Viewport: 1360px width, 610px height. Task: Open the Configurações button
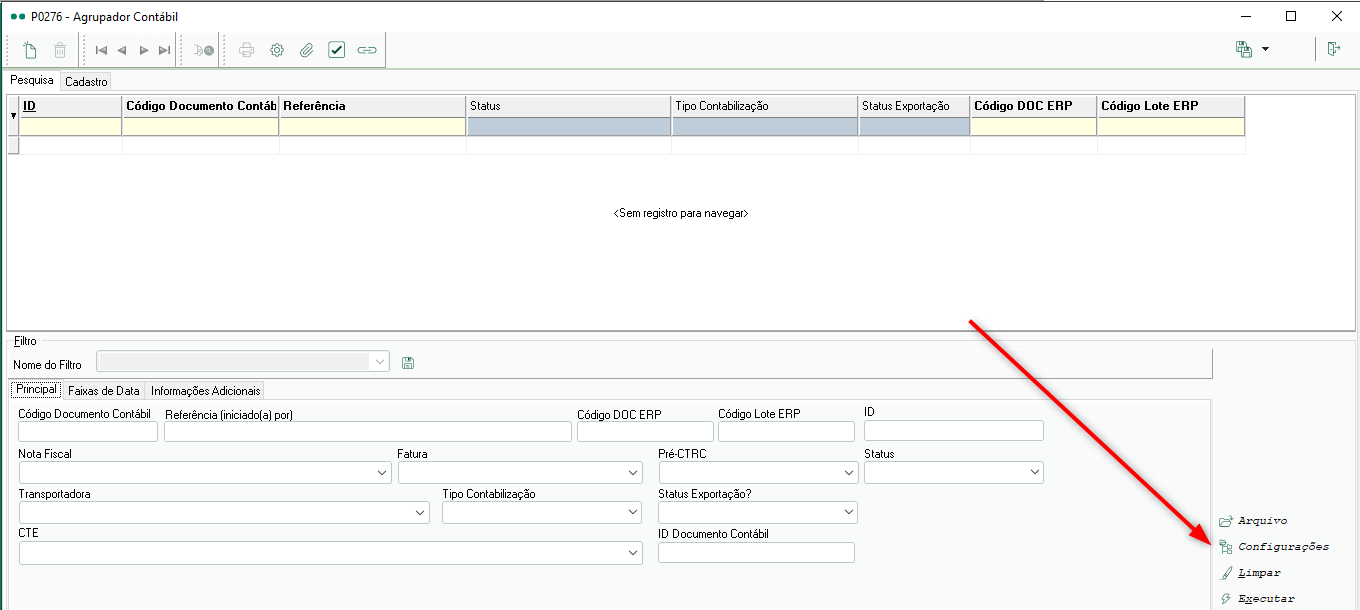point(1274,547)
